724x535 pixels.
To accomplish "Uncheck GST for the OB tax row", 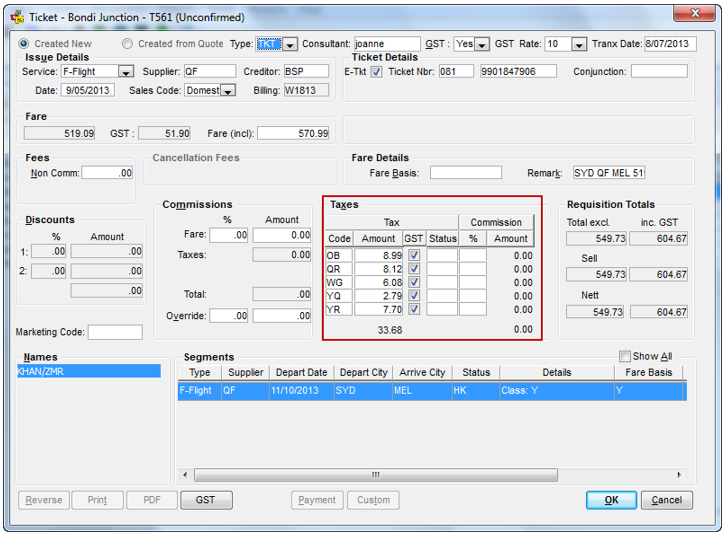I will 414,256.
